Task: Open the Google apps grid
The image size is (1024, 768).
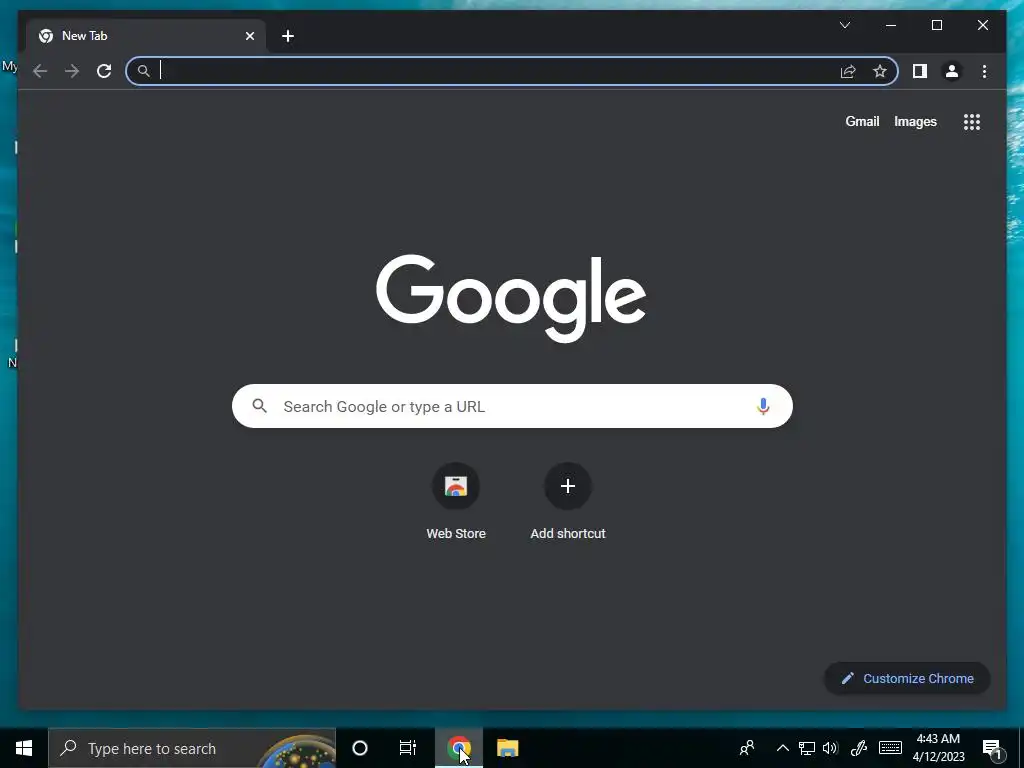Action: [972, 122]
